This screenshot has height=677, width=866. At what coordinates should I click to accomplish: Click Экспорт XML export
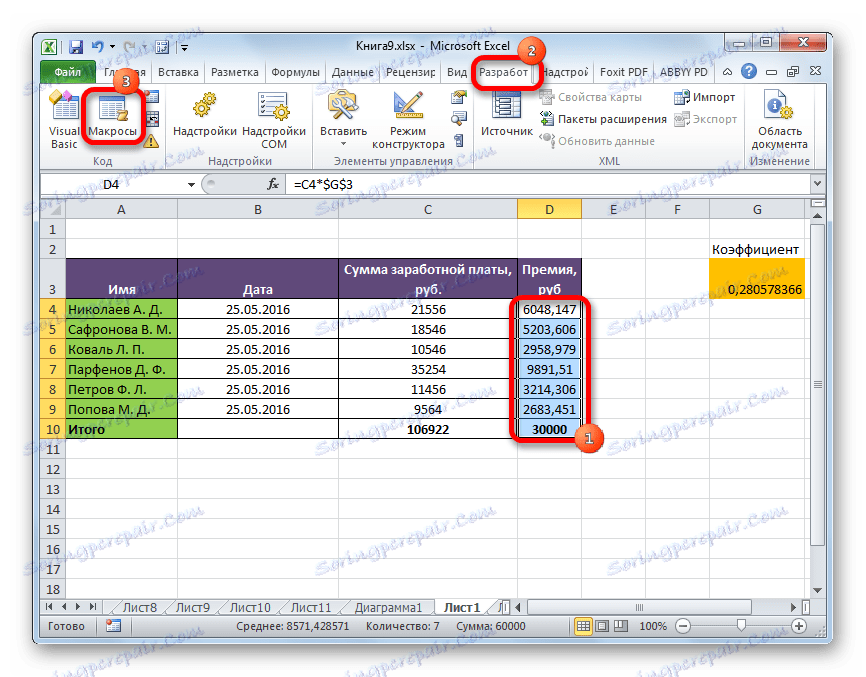[706, 119]
